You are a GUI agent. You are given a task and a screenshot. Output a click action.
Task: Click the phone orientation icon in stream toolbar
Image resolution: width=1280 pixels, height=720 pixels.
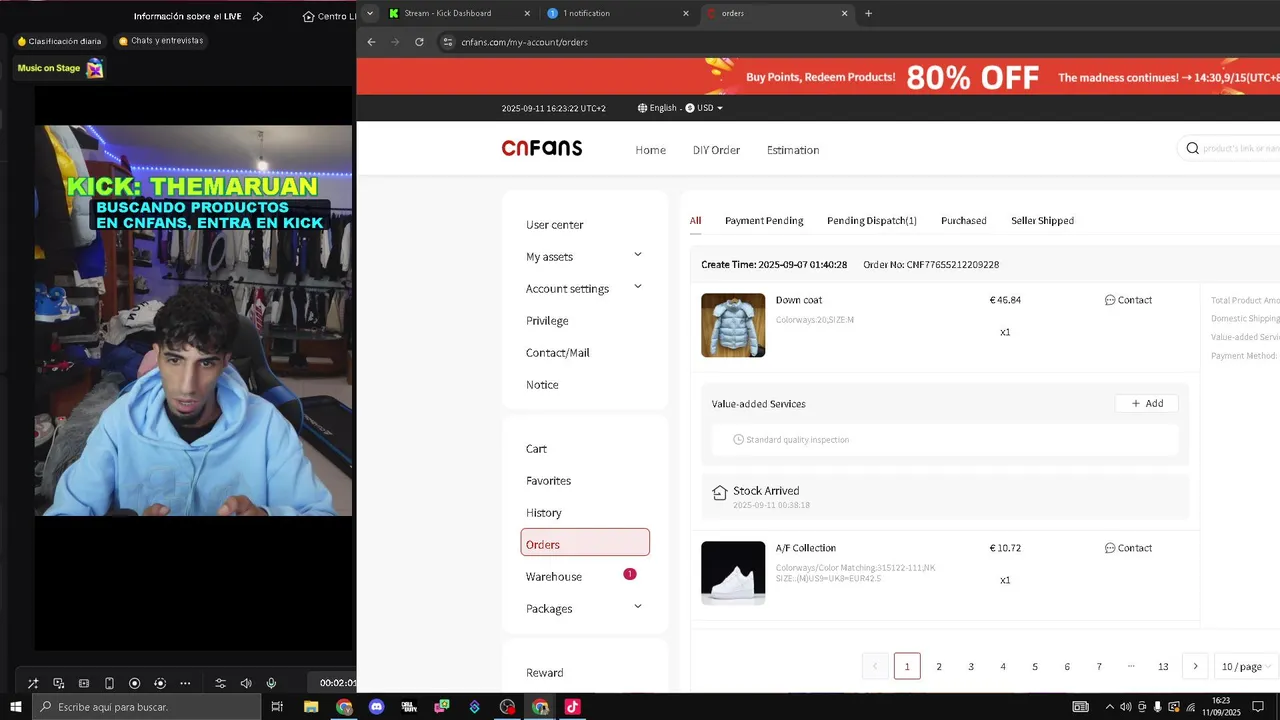coord(110,683)
